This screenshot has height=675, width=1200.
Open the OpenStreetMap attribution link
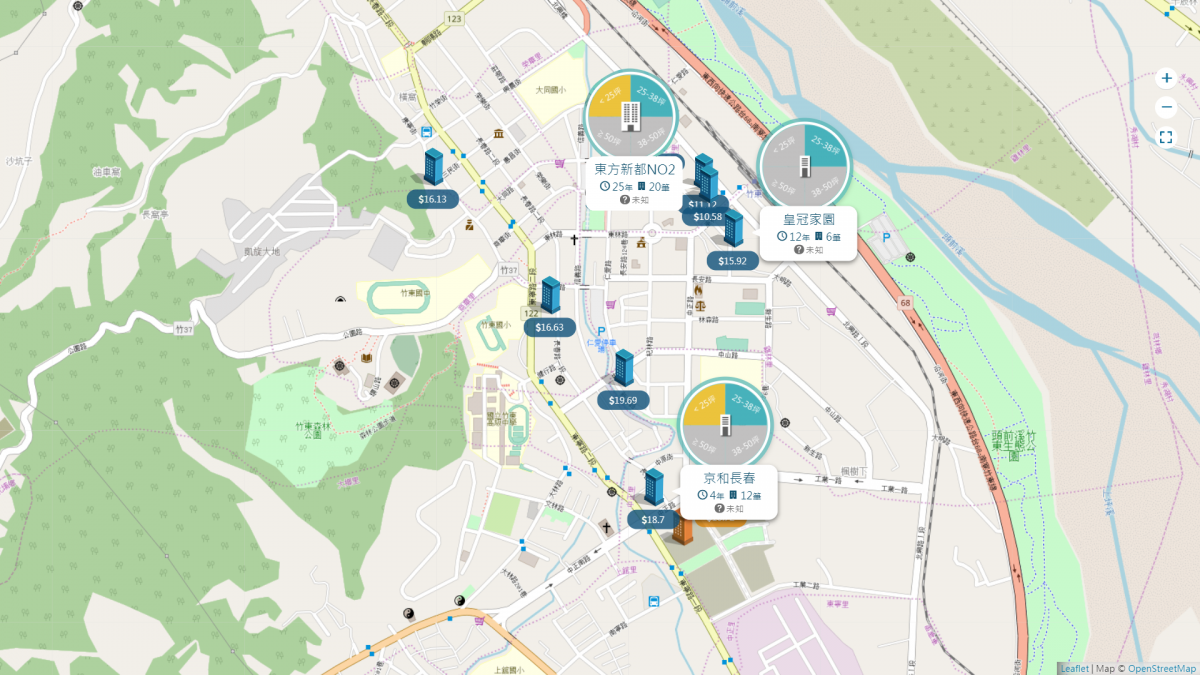click(x=1162, y=668)
